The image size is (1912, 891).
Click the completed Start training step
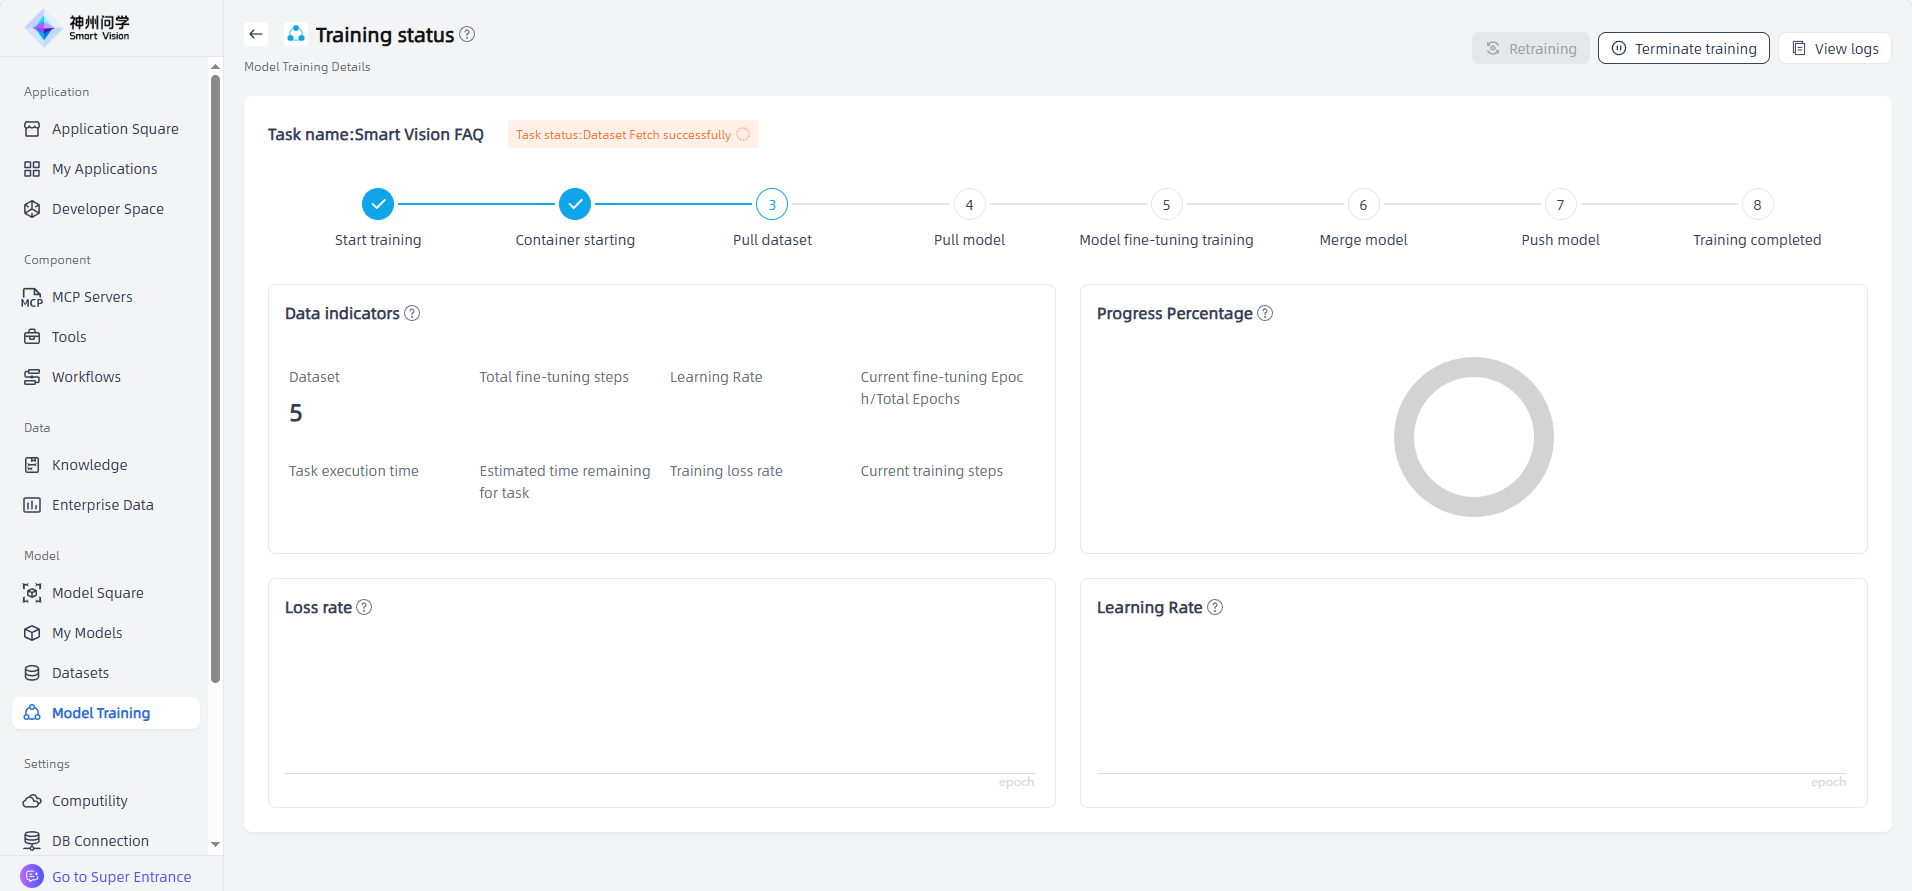[378, 204]
